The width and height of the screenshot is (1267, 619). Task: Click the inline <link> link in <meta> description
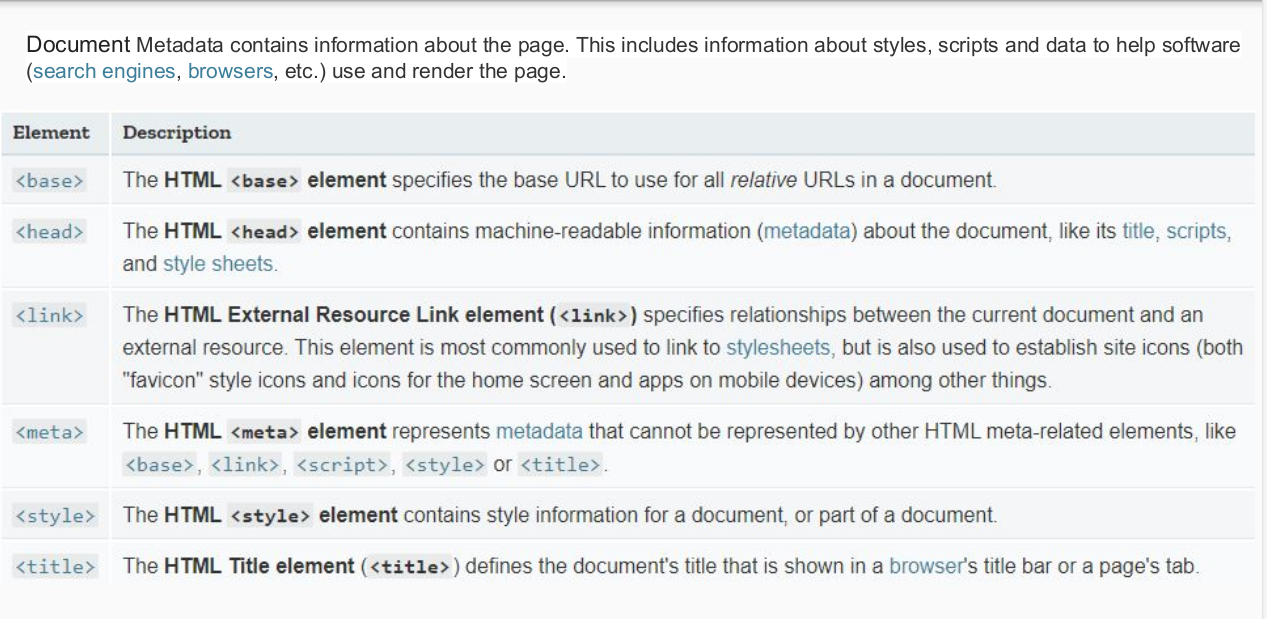[x=245, y=465]
